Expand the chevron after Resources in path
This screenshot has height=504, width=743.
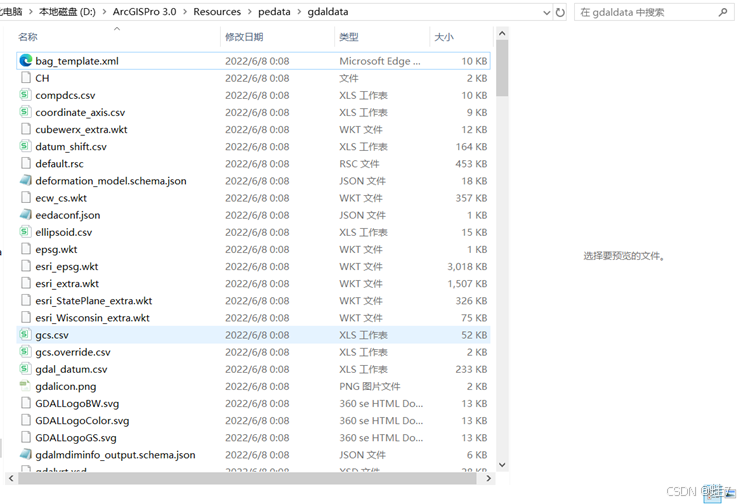[250, 12]
